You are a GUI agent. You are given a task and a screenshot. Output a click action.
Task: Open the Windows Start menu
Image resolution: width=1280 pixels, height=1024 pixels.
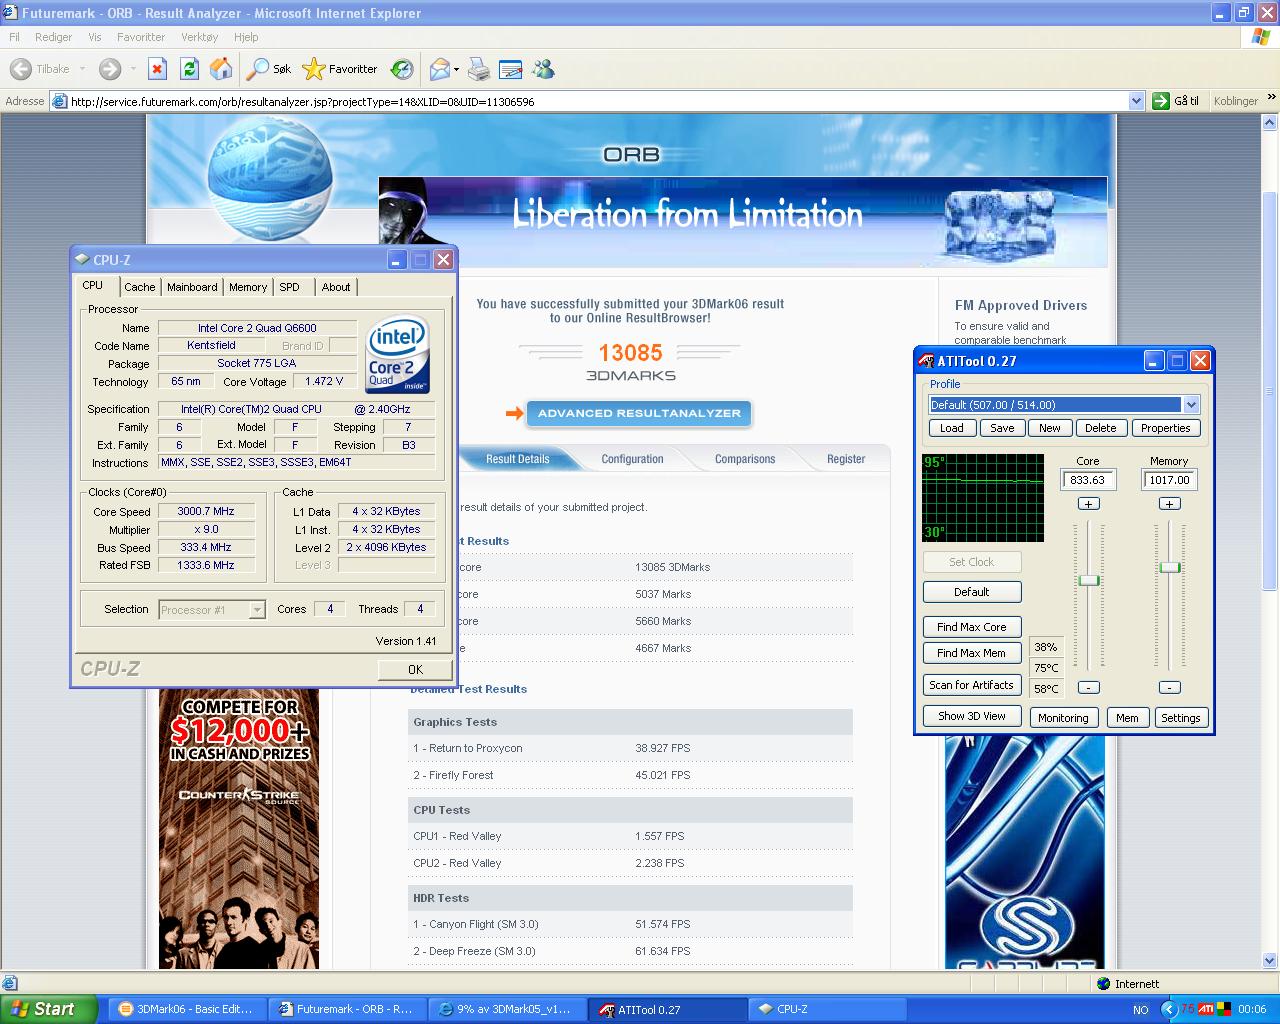coord(49,1009)
